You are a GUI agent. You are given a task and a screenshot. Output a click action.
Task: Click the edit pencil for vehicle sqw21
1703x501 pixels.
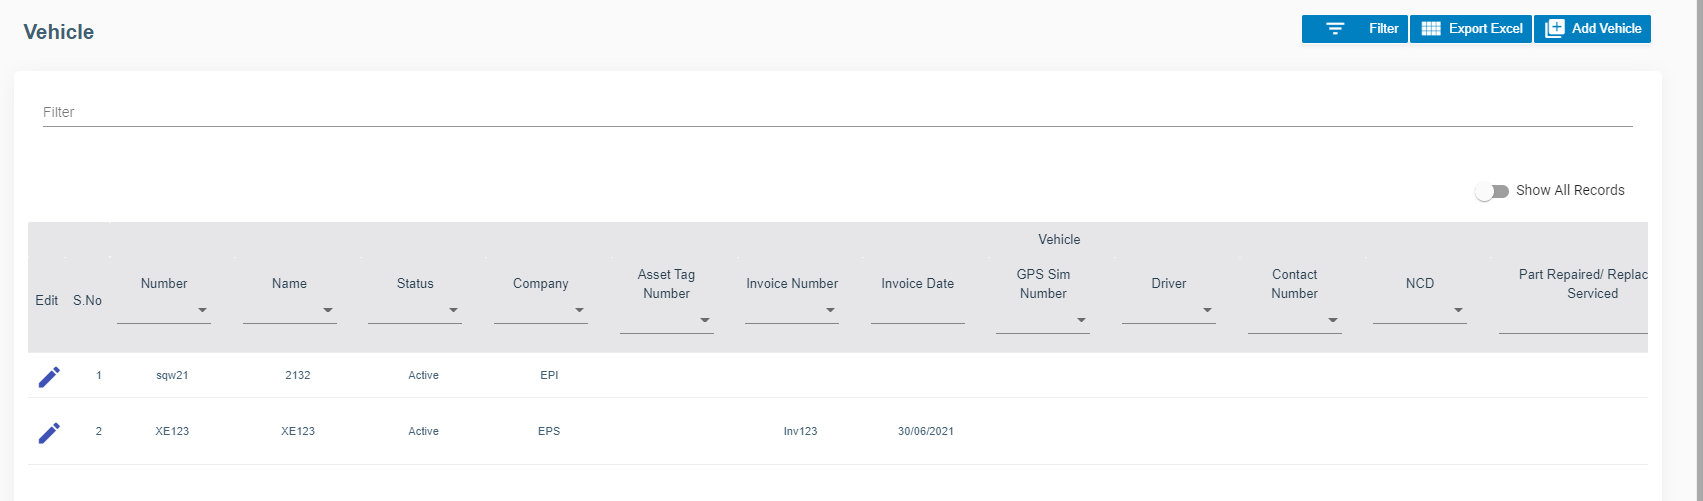click(x=49, y=377)
